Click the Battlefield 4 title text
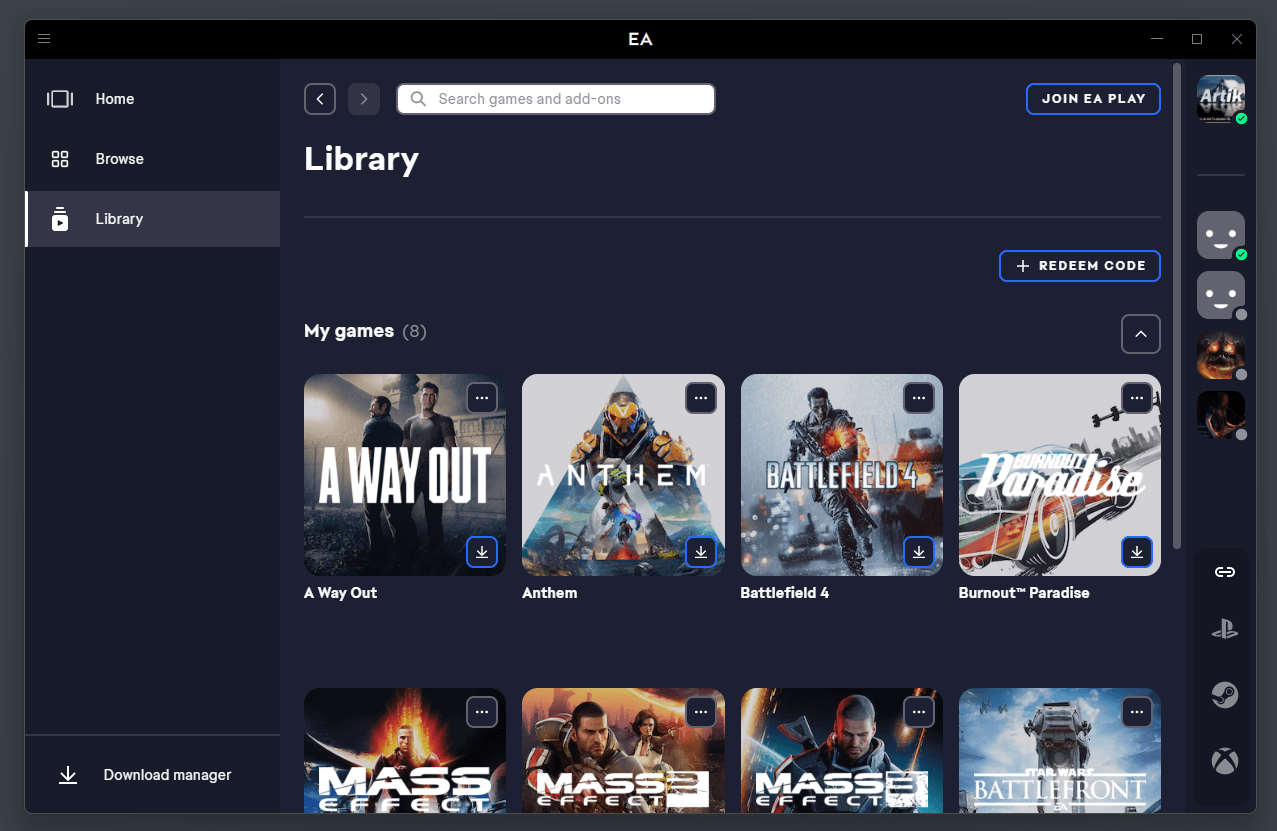 click(x=785, y=593)
